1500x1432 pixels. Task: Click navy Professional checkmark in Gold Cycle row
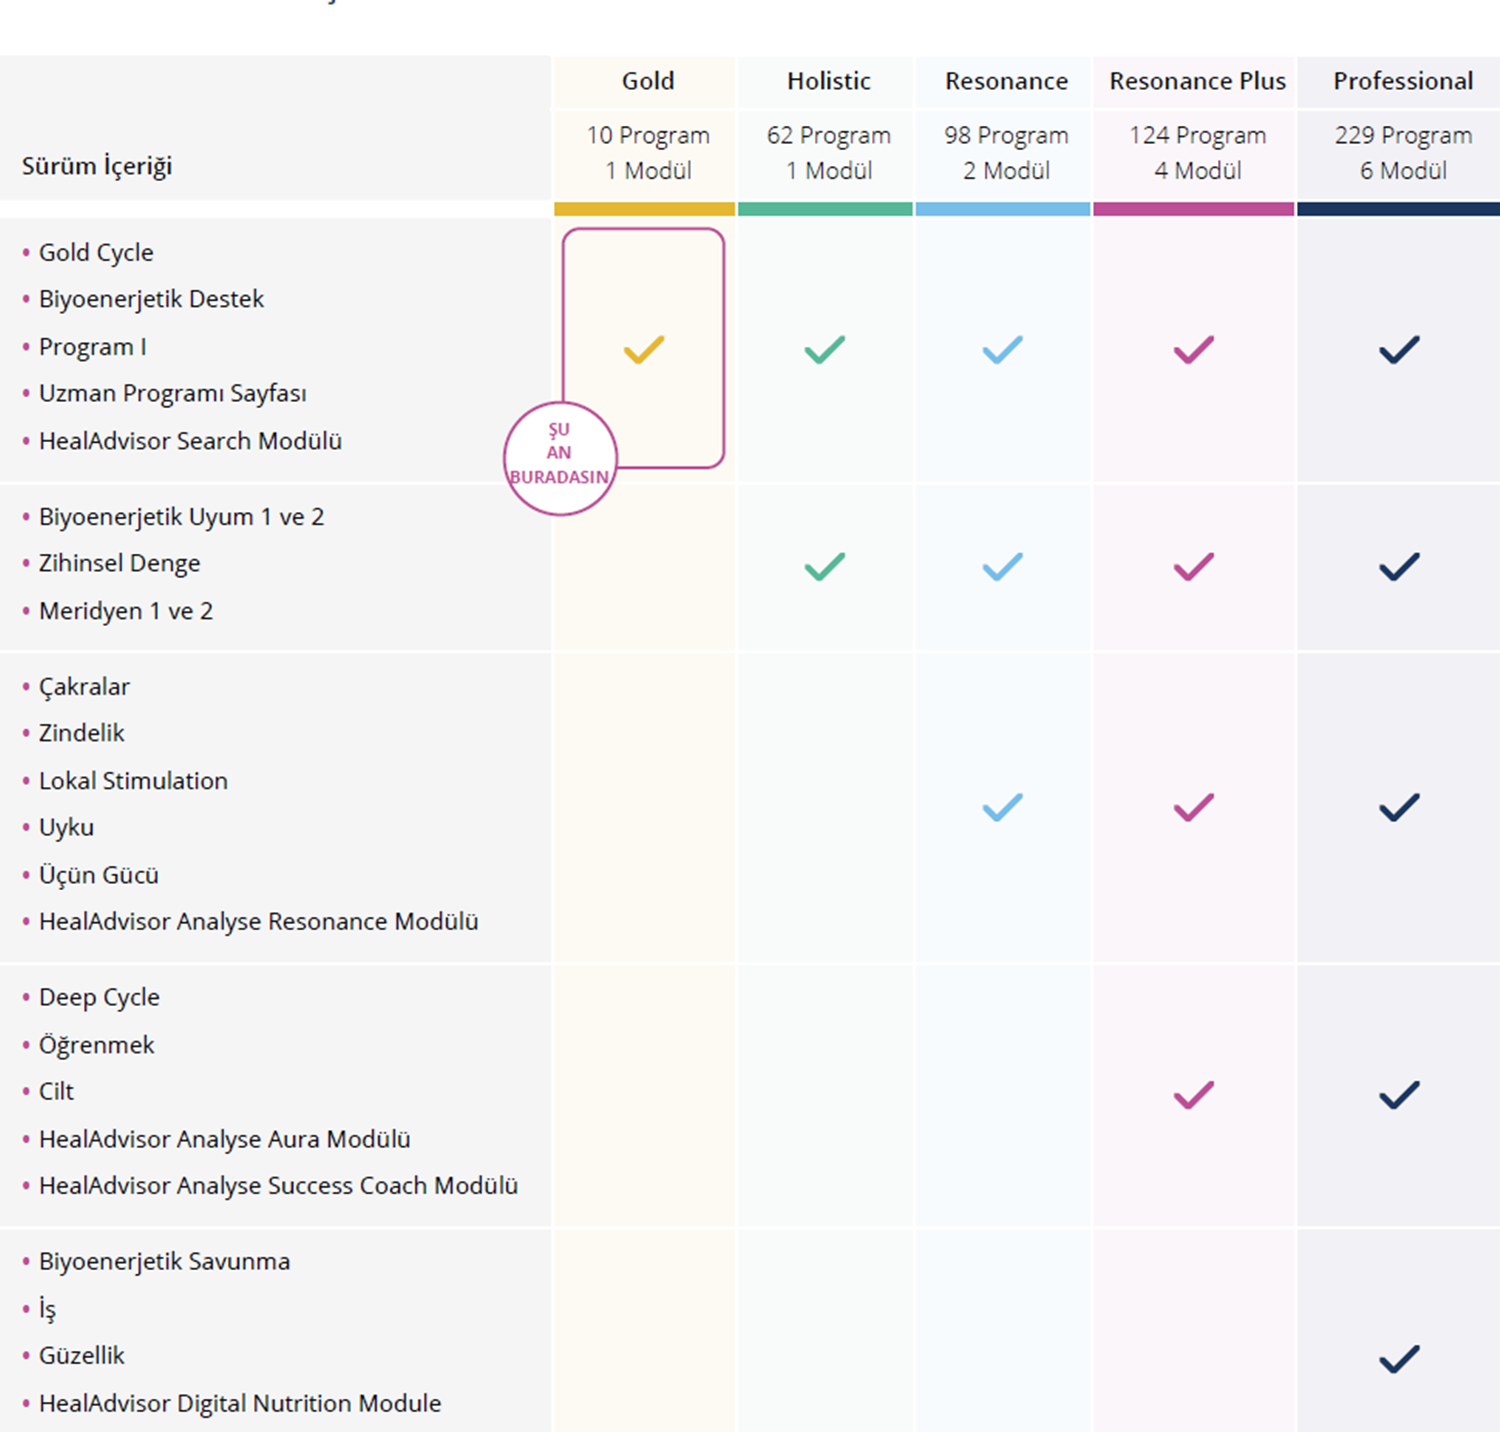pos(1399,349)
